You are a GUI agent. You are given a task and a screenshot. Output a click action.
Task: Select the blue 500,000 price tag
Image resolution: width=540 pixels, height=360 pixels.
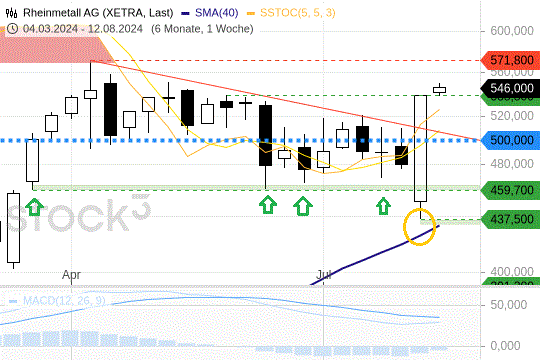(x=510, y=140)
